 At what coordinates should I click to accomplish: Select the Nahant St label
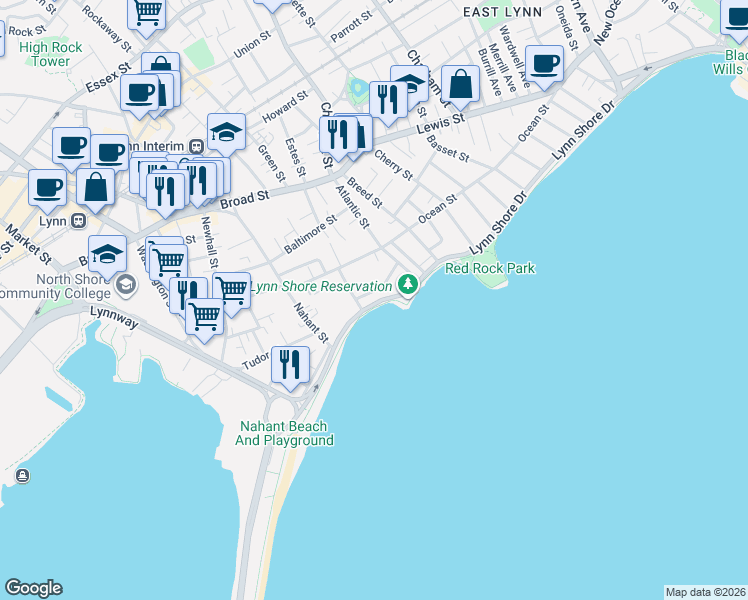(311, 323)
